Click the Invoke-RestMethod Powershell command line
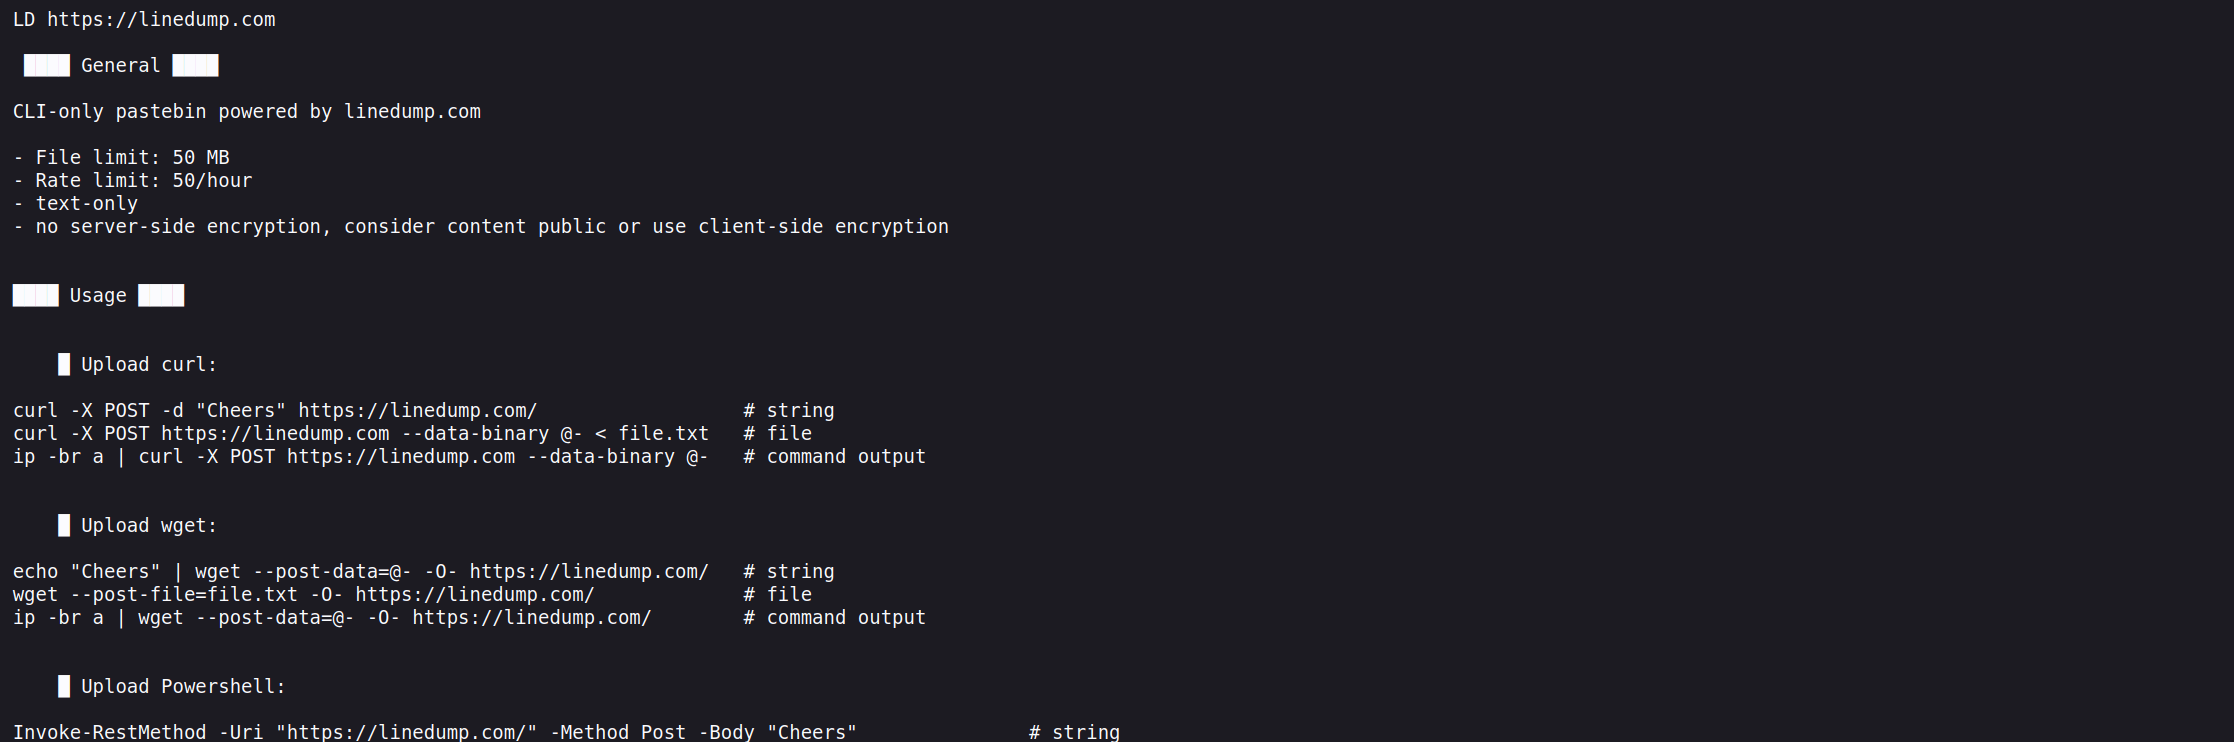The image size is (2234, 742). coord(434,732)
